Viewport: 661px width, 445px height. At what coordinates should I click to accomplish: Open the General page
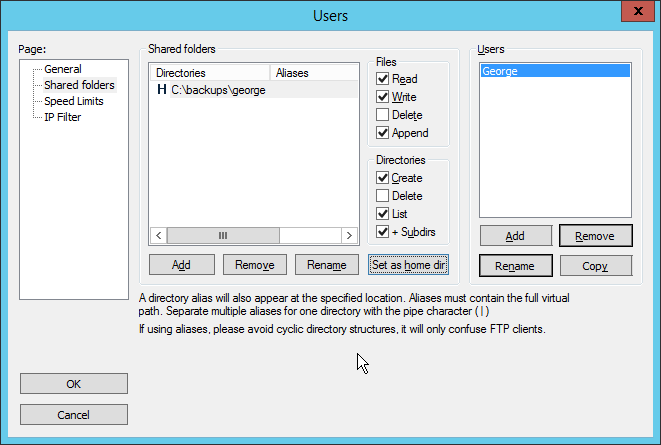pos(63,69)
